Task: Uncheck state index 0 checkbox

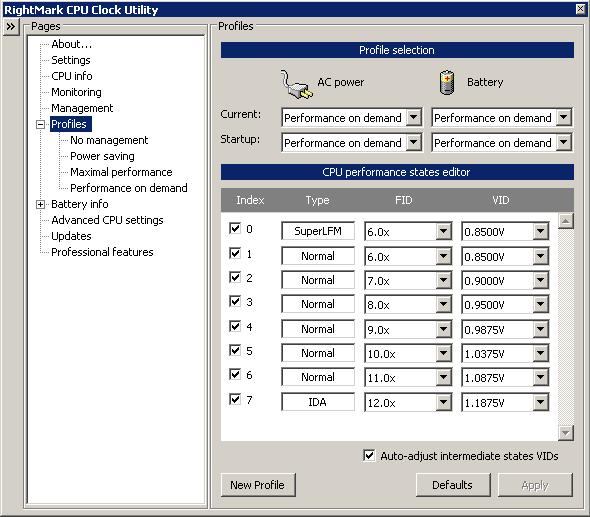Action: pos(235,228)
